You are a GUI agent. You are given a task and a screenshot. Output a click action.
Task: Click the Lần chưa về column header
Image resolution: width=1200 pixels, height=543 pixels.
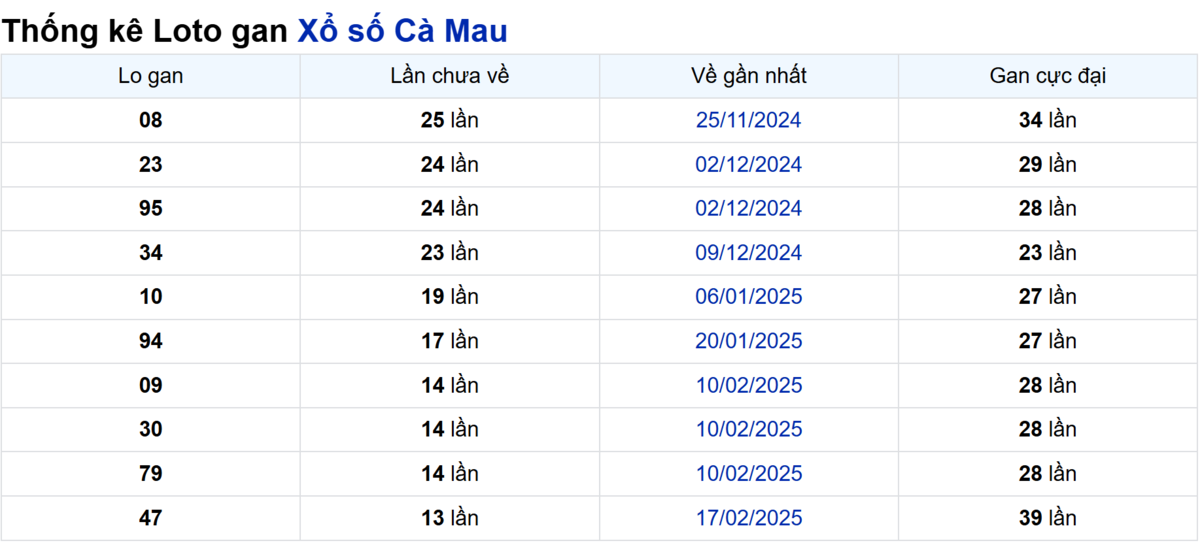(x=450, y=76)
